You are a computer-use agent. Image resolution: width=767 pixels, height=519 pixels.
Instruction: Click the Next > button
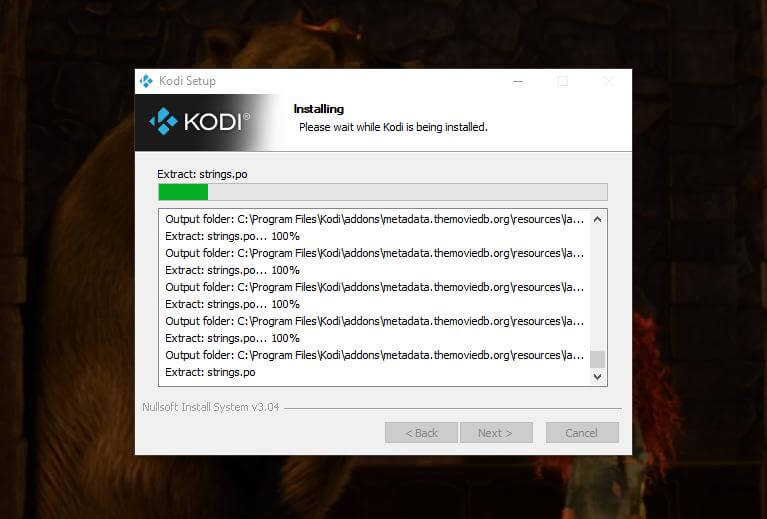pos(496,433)
